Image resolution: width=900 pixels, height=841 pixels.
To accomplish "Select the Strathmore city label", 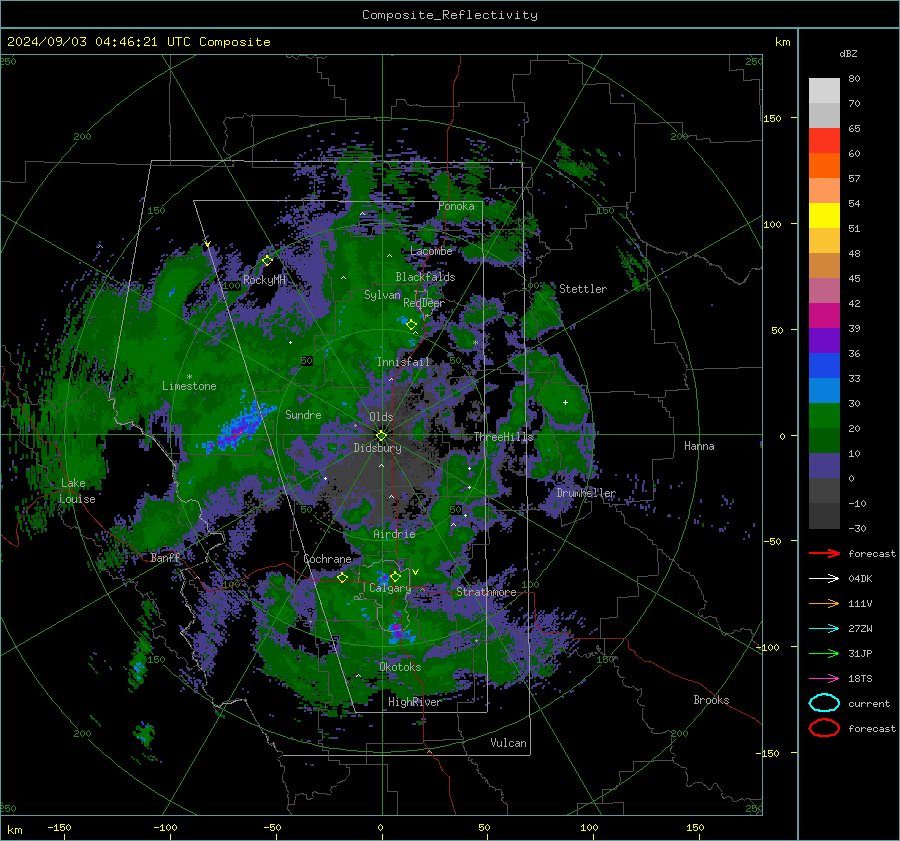I will coord(486,592).
